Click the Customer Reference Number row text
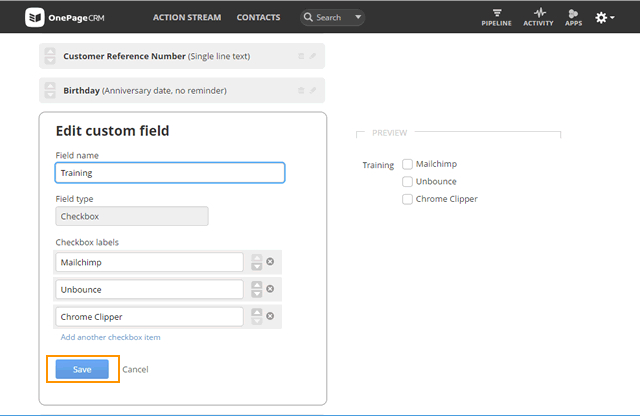This screenshot has height=416, width=640. point(157,56)
